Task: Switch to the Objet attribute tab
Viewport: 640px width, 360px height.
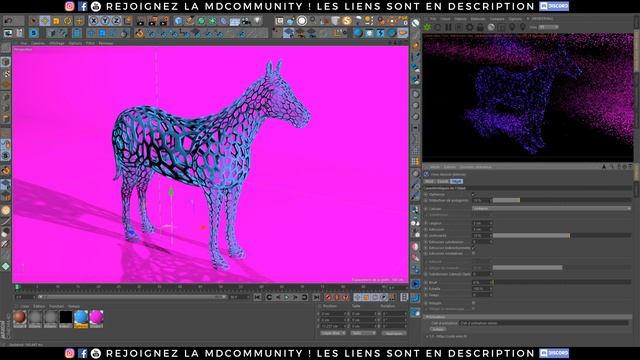Action: coord(456,181)
